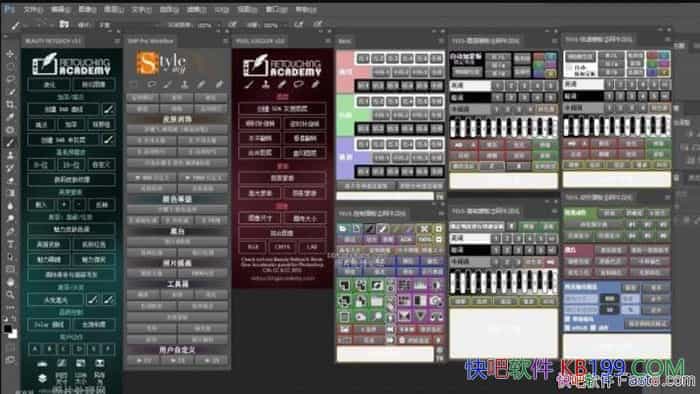Click the F button in Beauty Retouch panel
Screen dimensions: 700x394
pos(108,348)
